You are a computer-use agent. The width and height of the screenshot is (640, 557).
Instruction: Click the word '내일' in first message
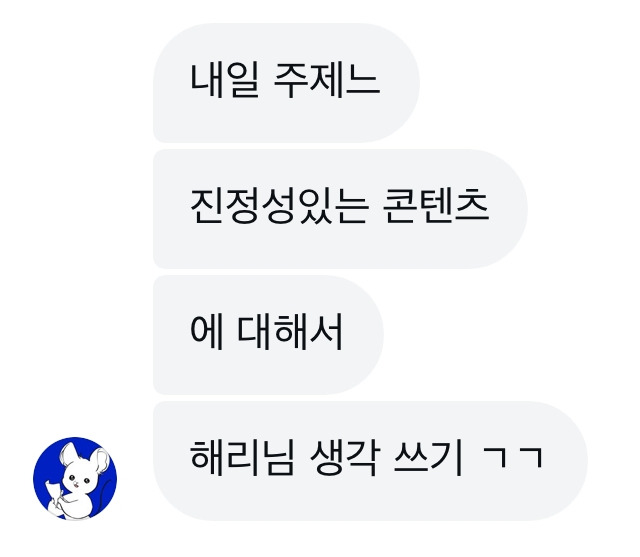[x=224, y=81]
